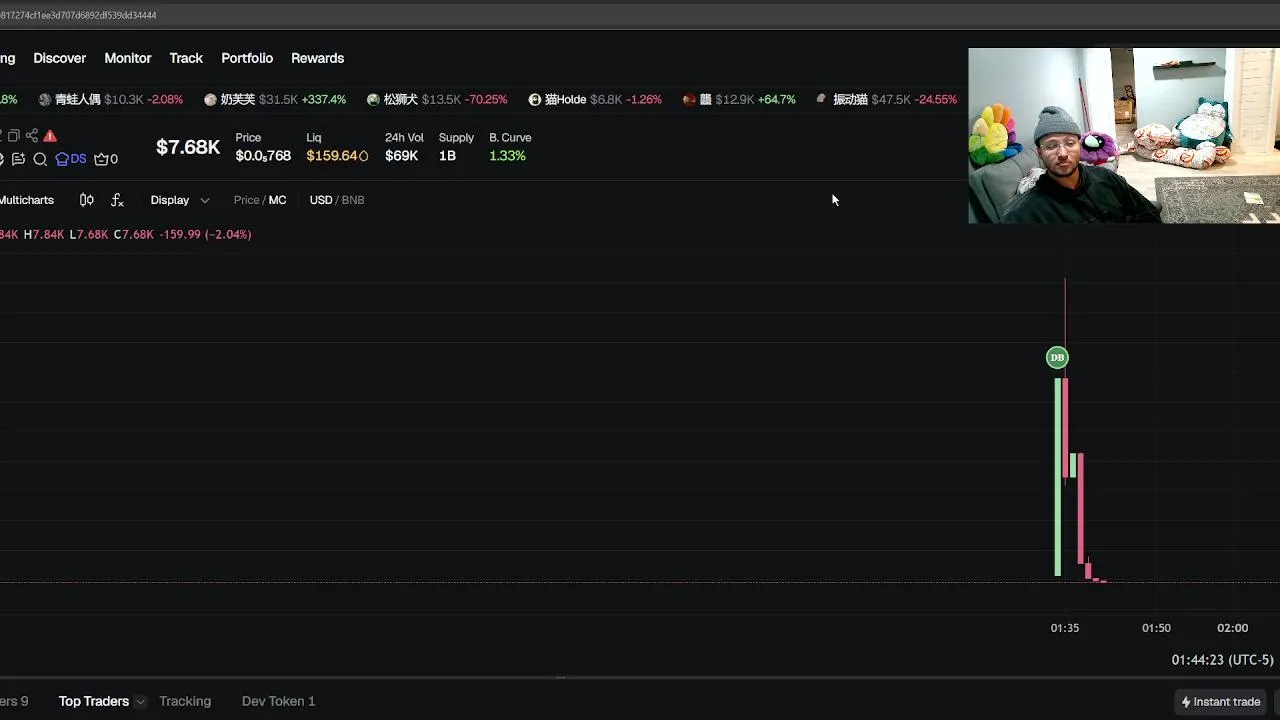Click the browser address bar URL
The image size is (1280, 720).
click(x=78, y=15)
